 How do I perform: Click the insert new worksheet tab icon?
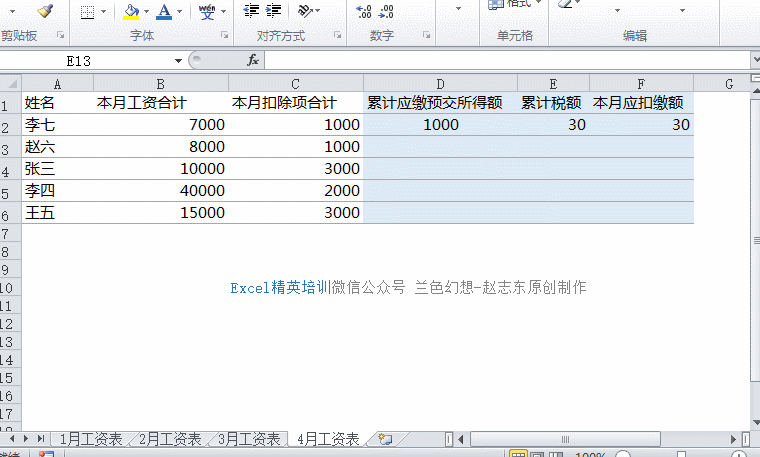coord(385,439)
